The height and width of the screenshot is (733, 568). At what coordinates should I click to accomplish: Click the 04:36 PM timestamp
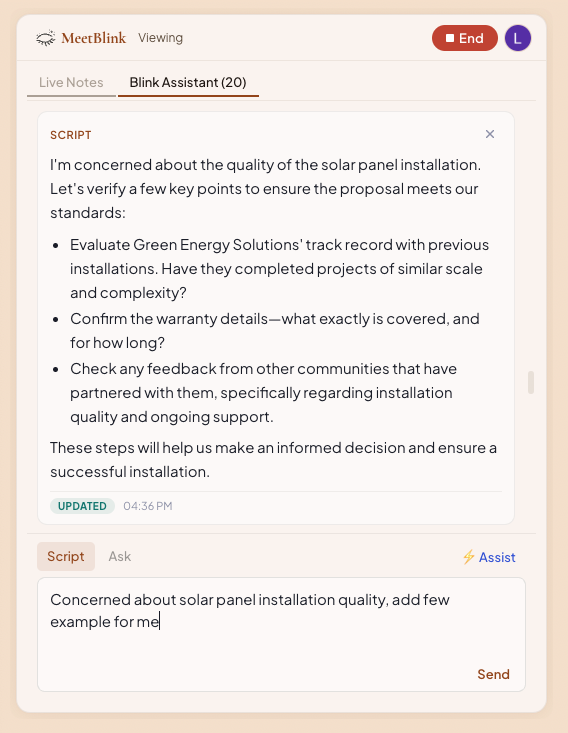(x=148, y=506)
